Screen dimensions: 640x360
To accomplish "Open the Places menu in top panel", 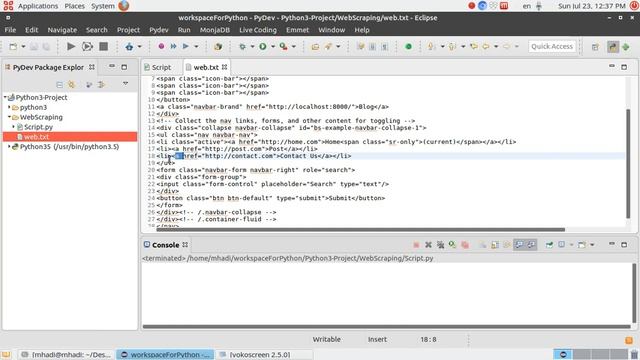I will (x=74, y=6).
